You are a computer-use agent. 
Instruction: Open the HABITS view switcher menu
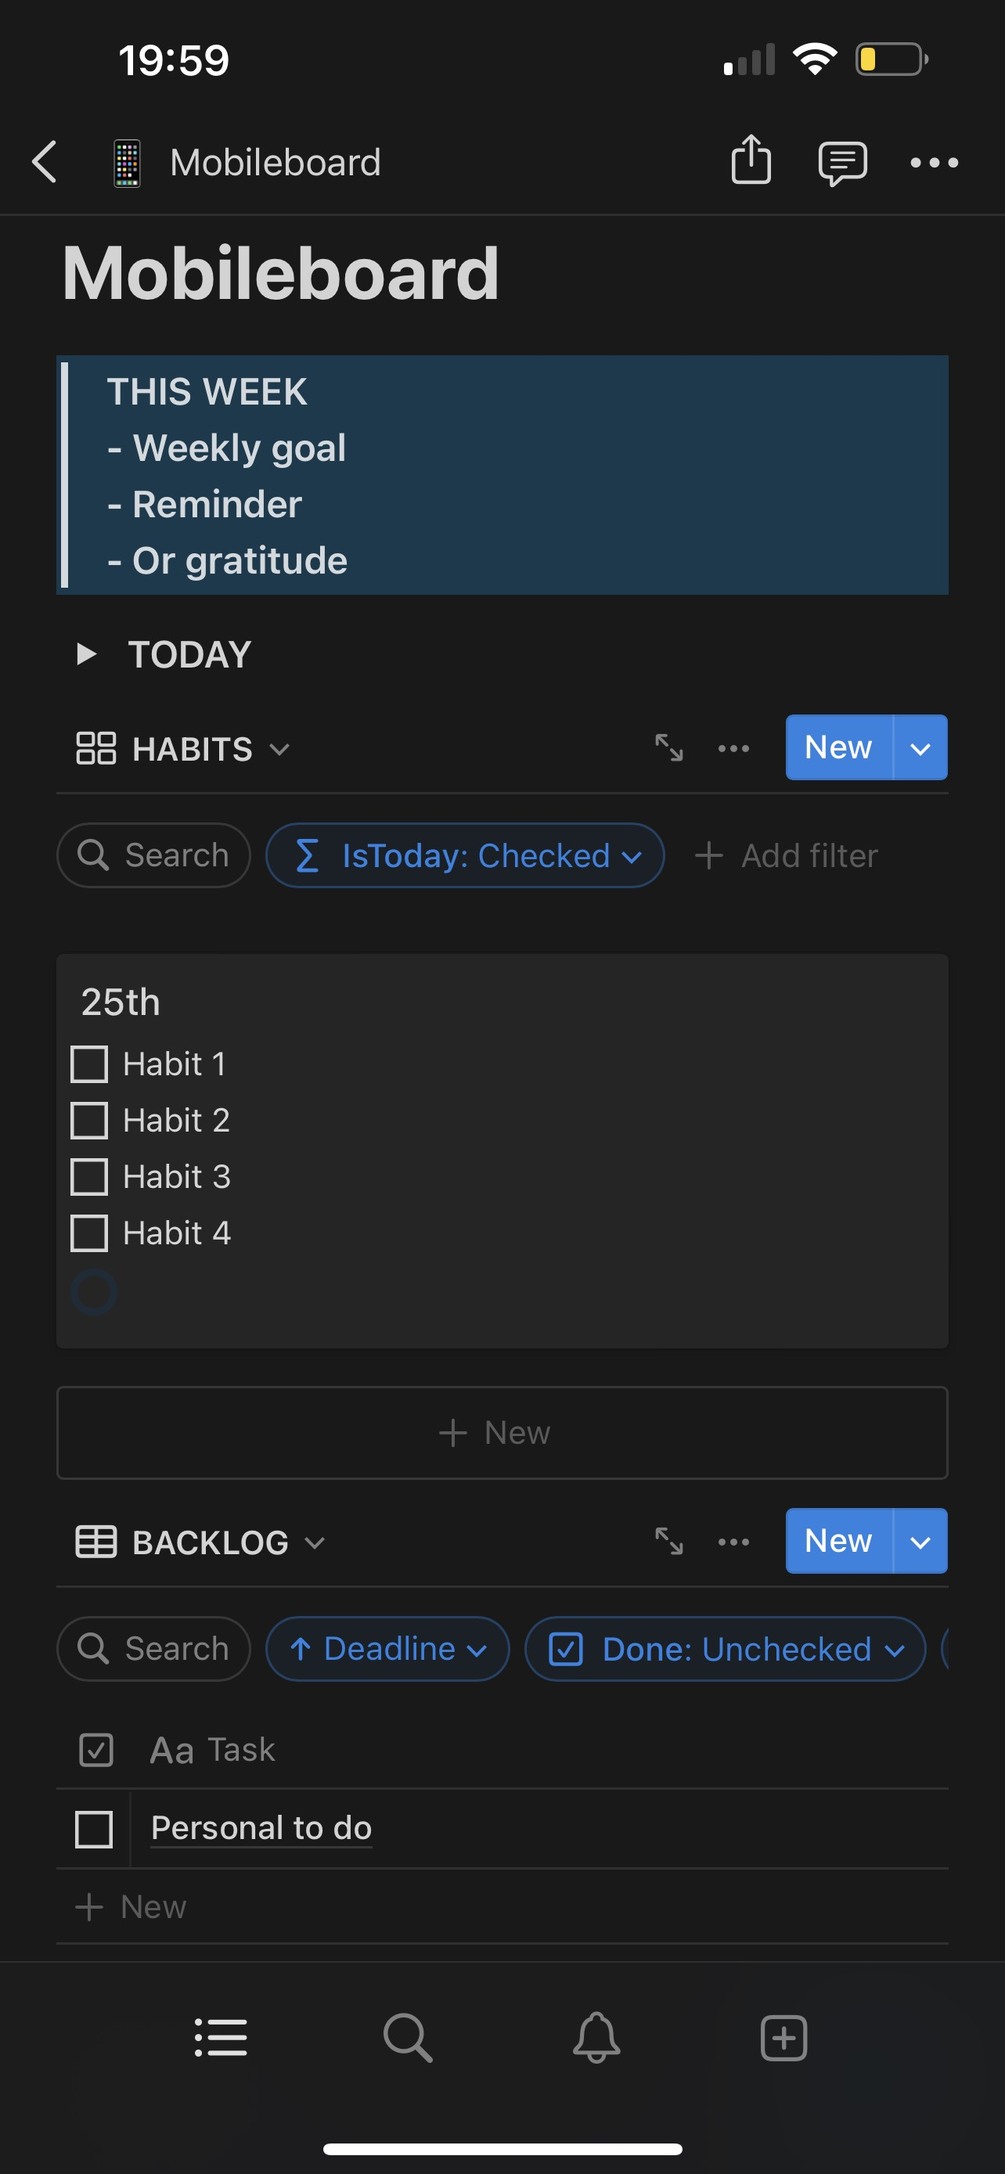184,749
